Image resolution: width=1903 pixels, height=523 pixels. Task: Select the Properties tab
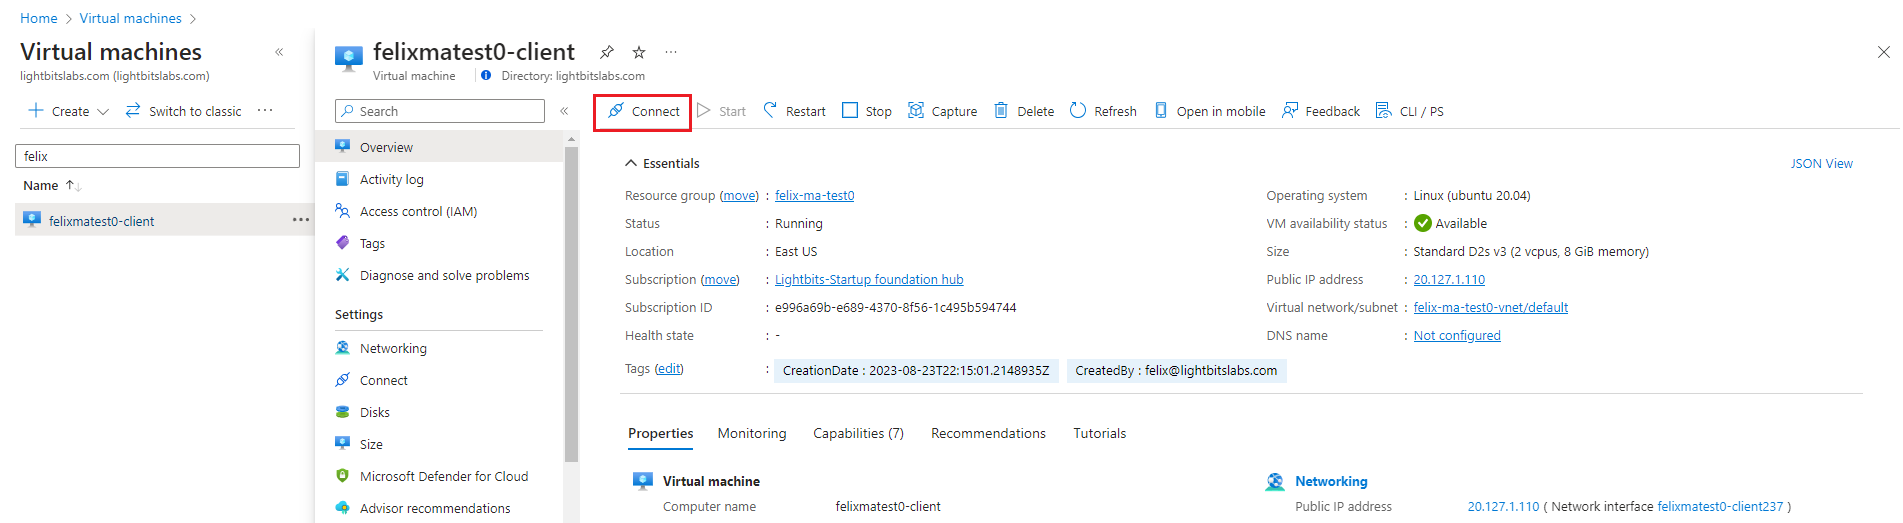point(660,433)
